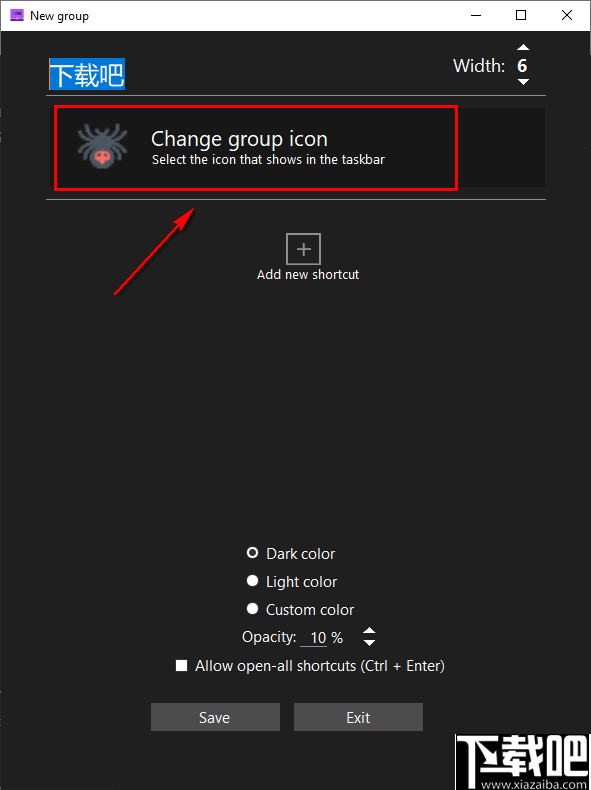Click the group name field 下载吧
Screen dimensions: 591x790
87,75
